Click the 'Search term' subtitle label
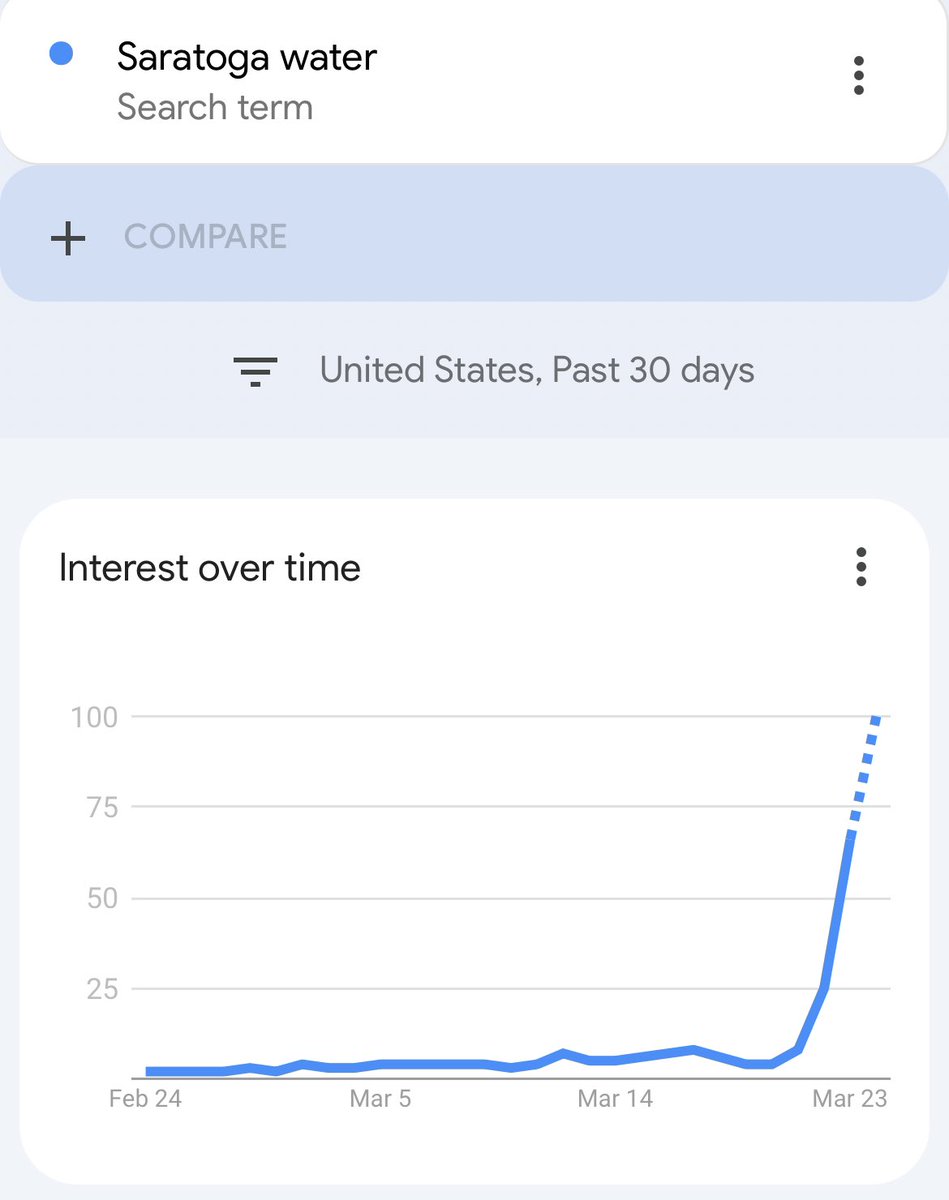Image resolution: width=949 pixels, height=1200 pixels. pos(214,107)
